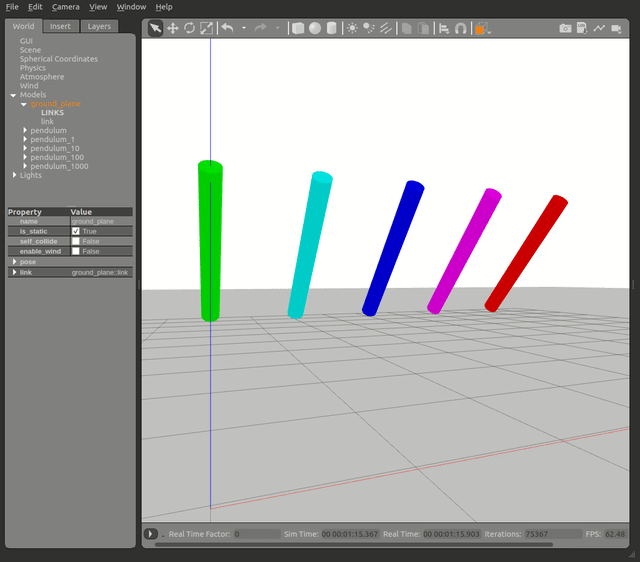Select the link item under LINKS

[x=47, y=122]
